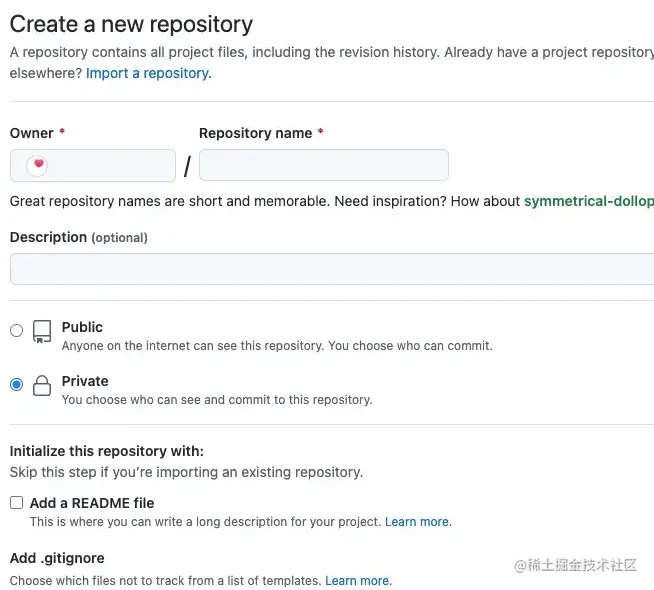Viewport: 654px width, 590px height.
Task: Click the Add a README file label
Action: coord(92,503)
